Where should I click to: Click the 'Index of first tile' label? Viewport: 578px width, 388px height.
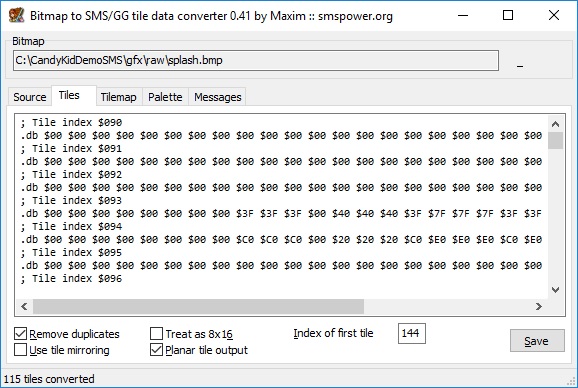[333, 333]
